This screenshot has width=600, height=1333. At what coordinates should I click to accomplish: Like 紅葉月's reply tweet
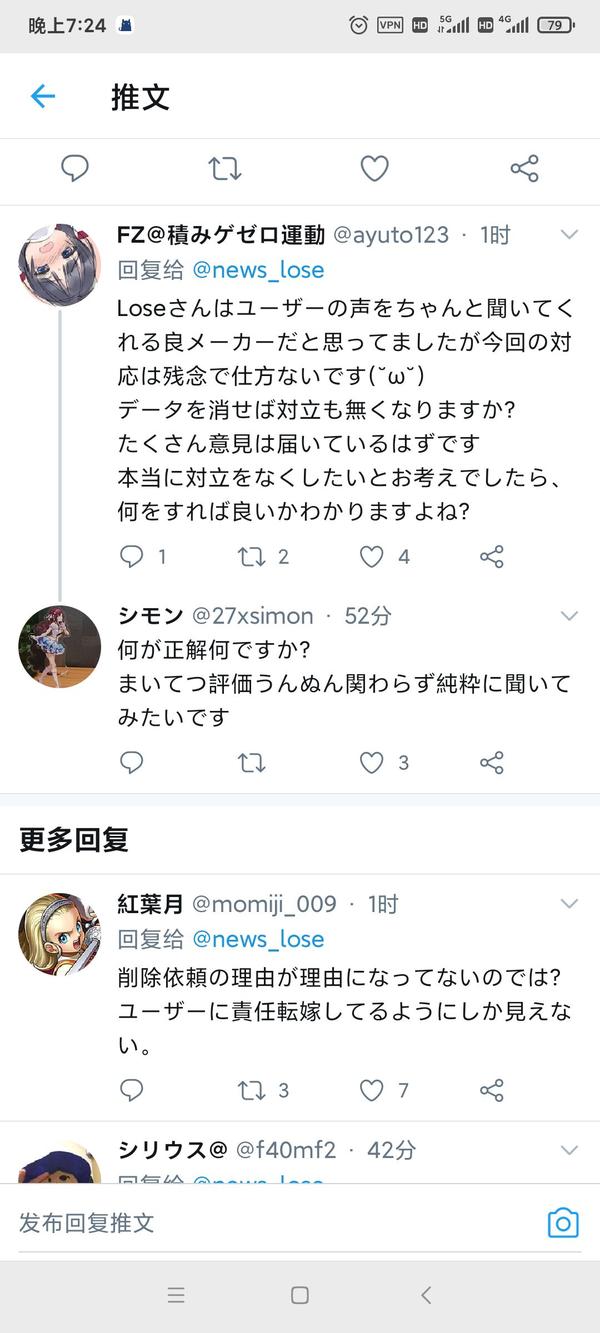pyautogui.click(x=372, y=1090)
